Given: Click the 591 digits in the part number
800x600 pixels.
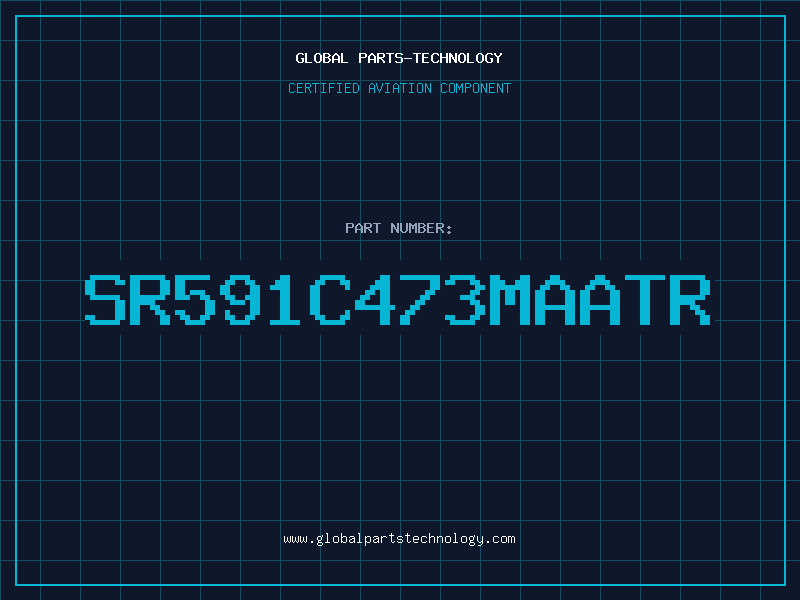Looking at the screenshot, I should [x=240, y=300].
